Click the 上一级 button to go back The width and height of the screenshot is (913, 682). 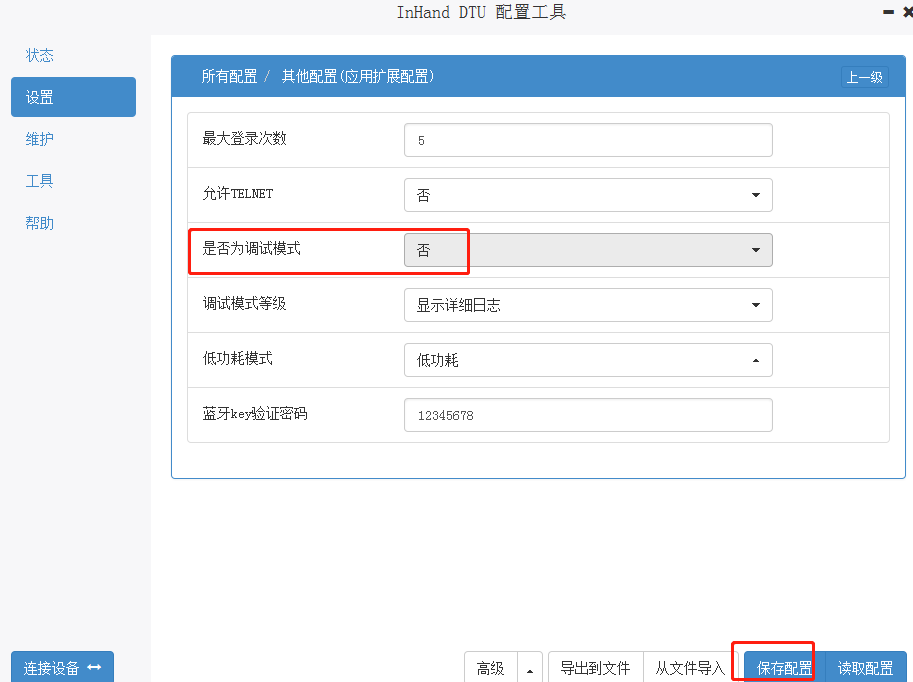coord(864,77)
